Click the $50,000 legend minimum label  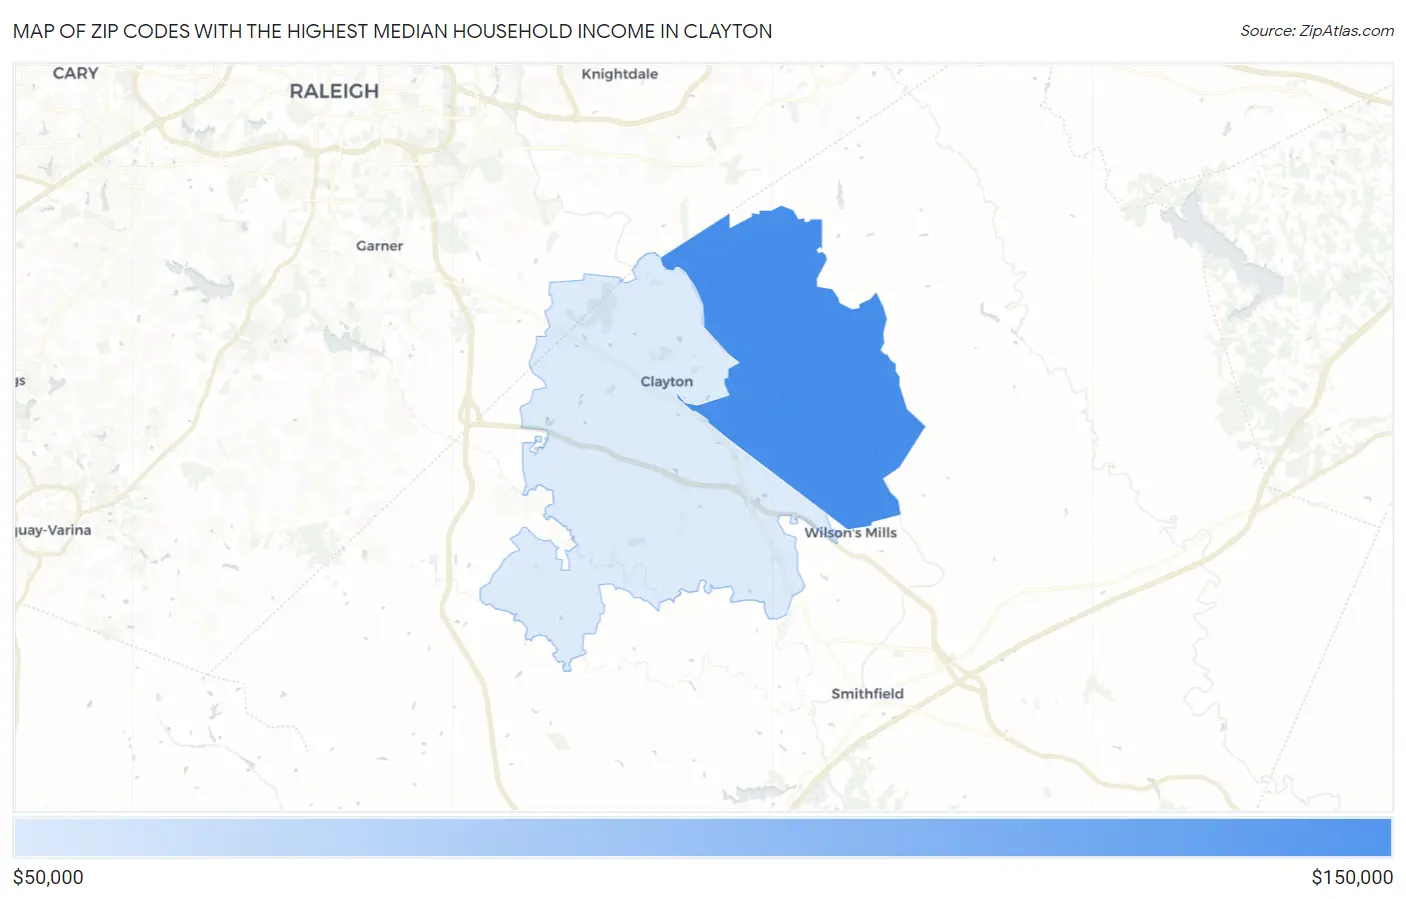click(48, 877)
